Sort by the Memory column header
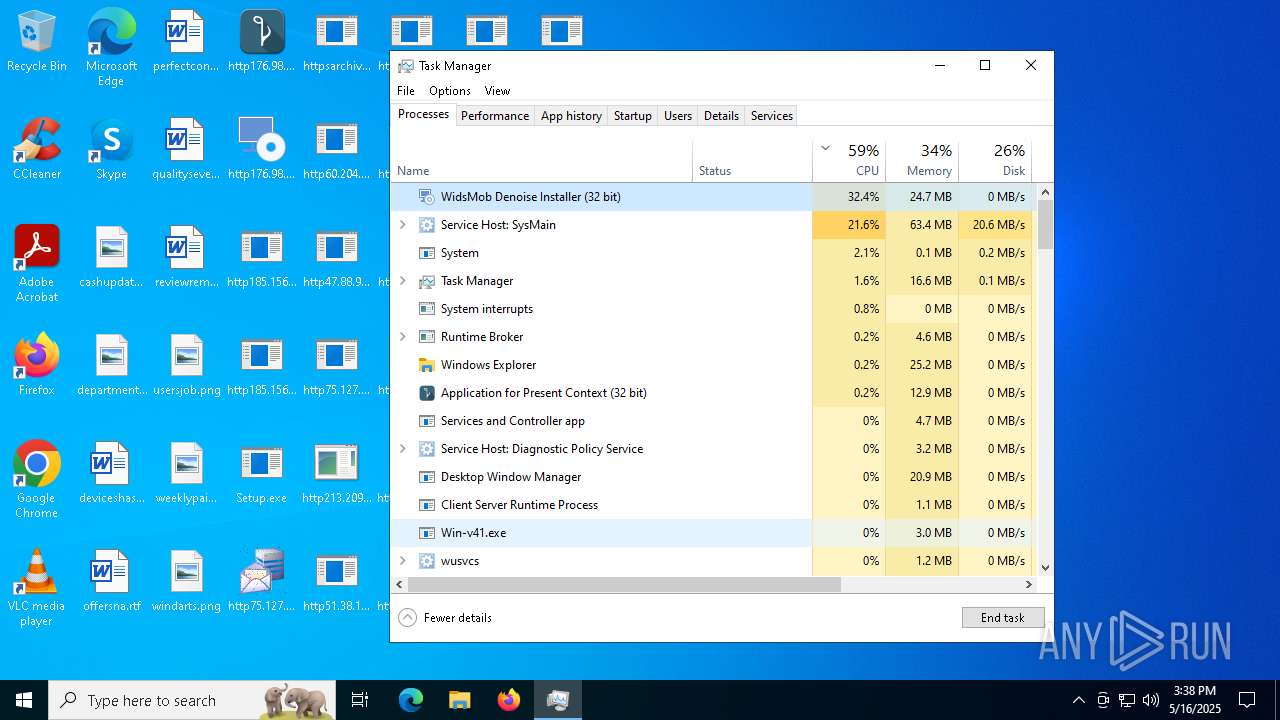The width and height of the screenshot is (1280, 720). coord(922,161)
